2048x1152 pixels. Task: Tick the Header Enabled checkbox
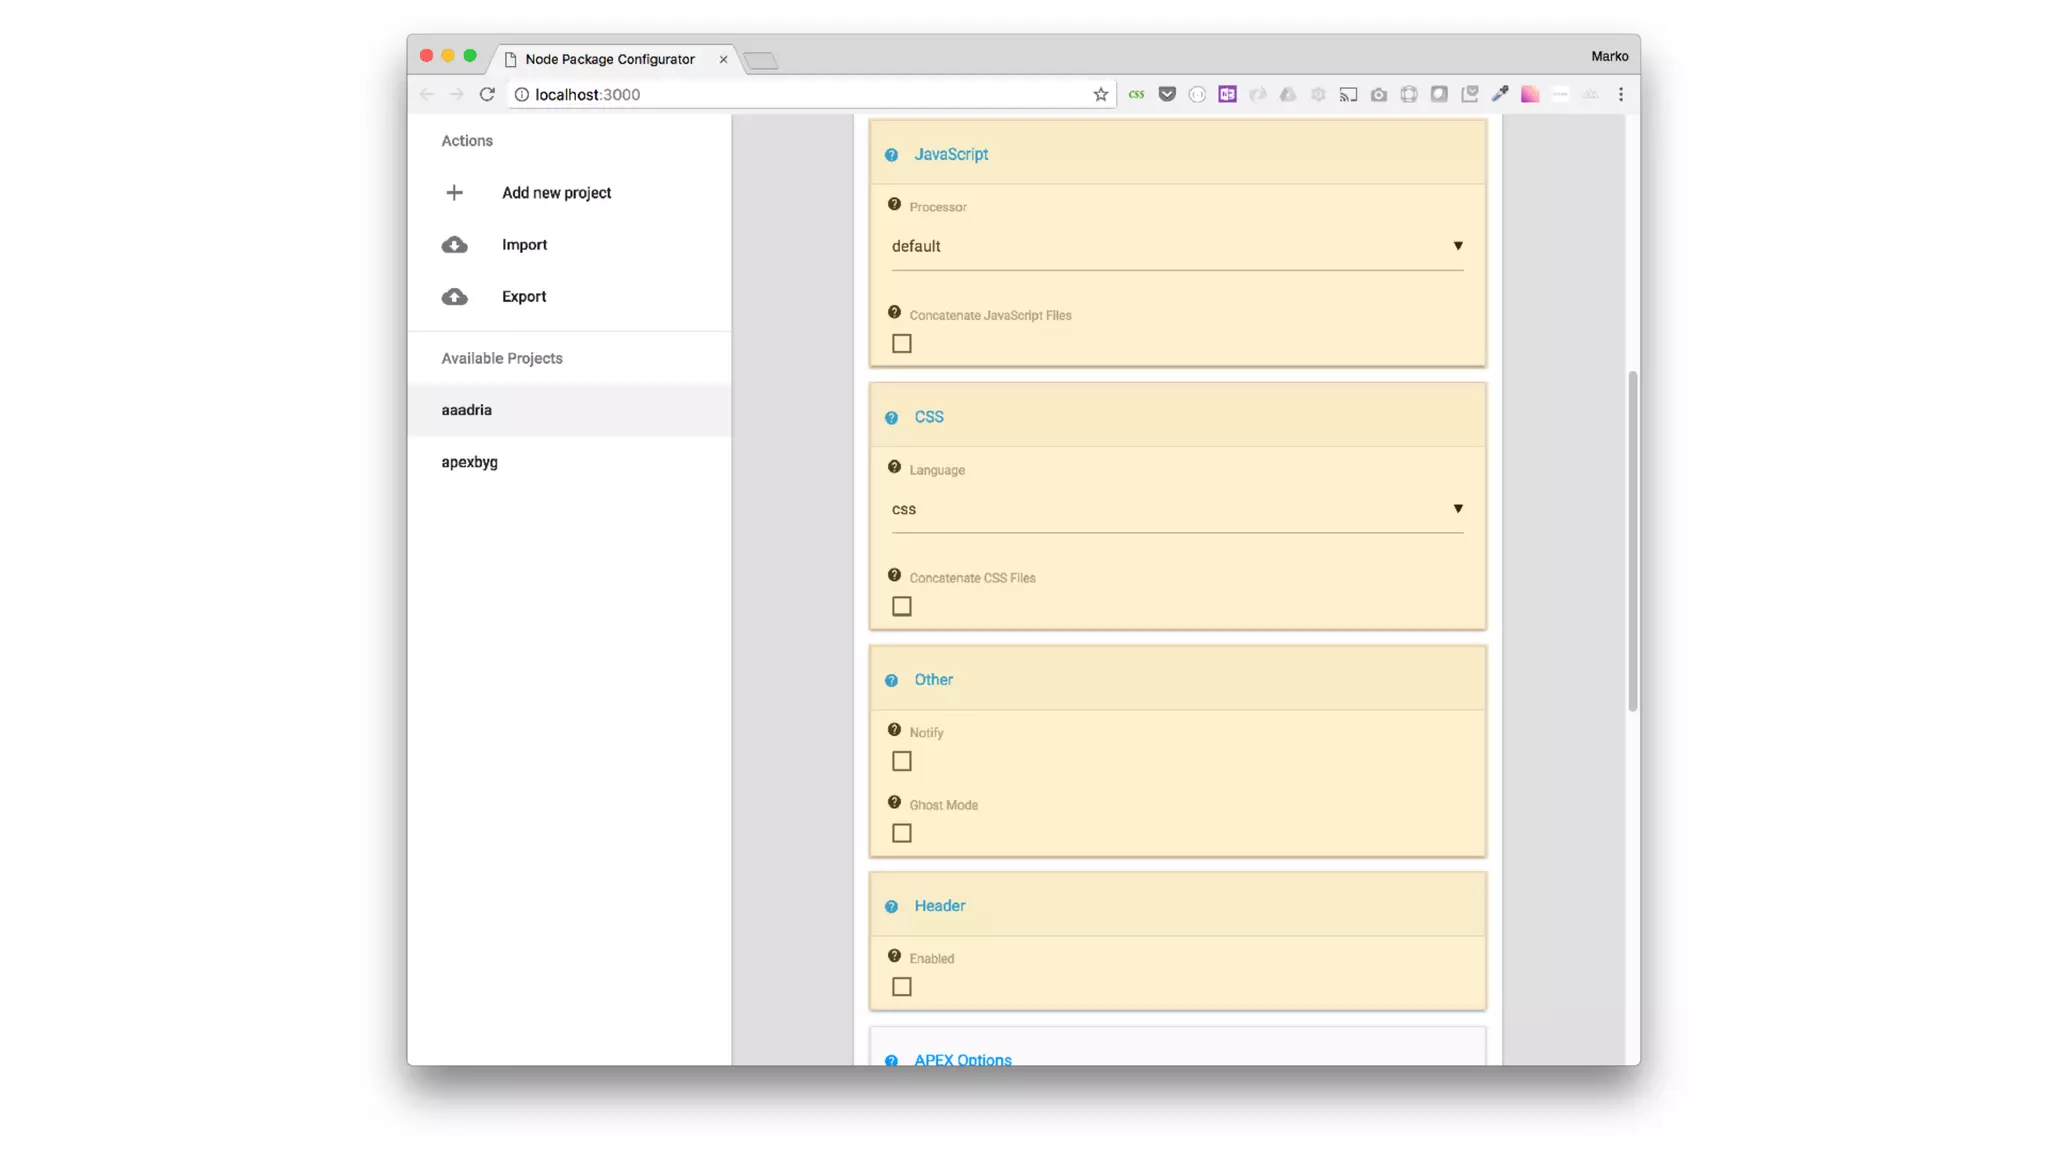[901, 987]
